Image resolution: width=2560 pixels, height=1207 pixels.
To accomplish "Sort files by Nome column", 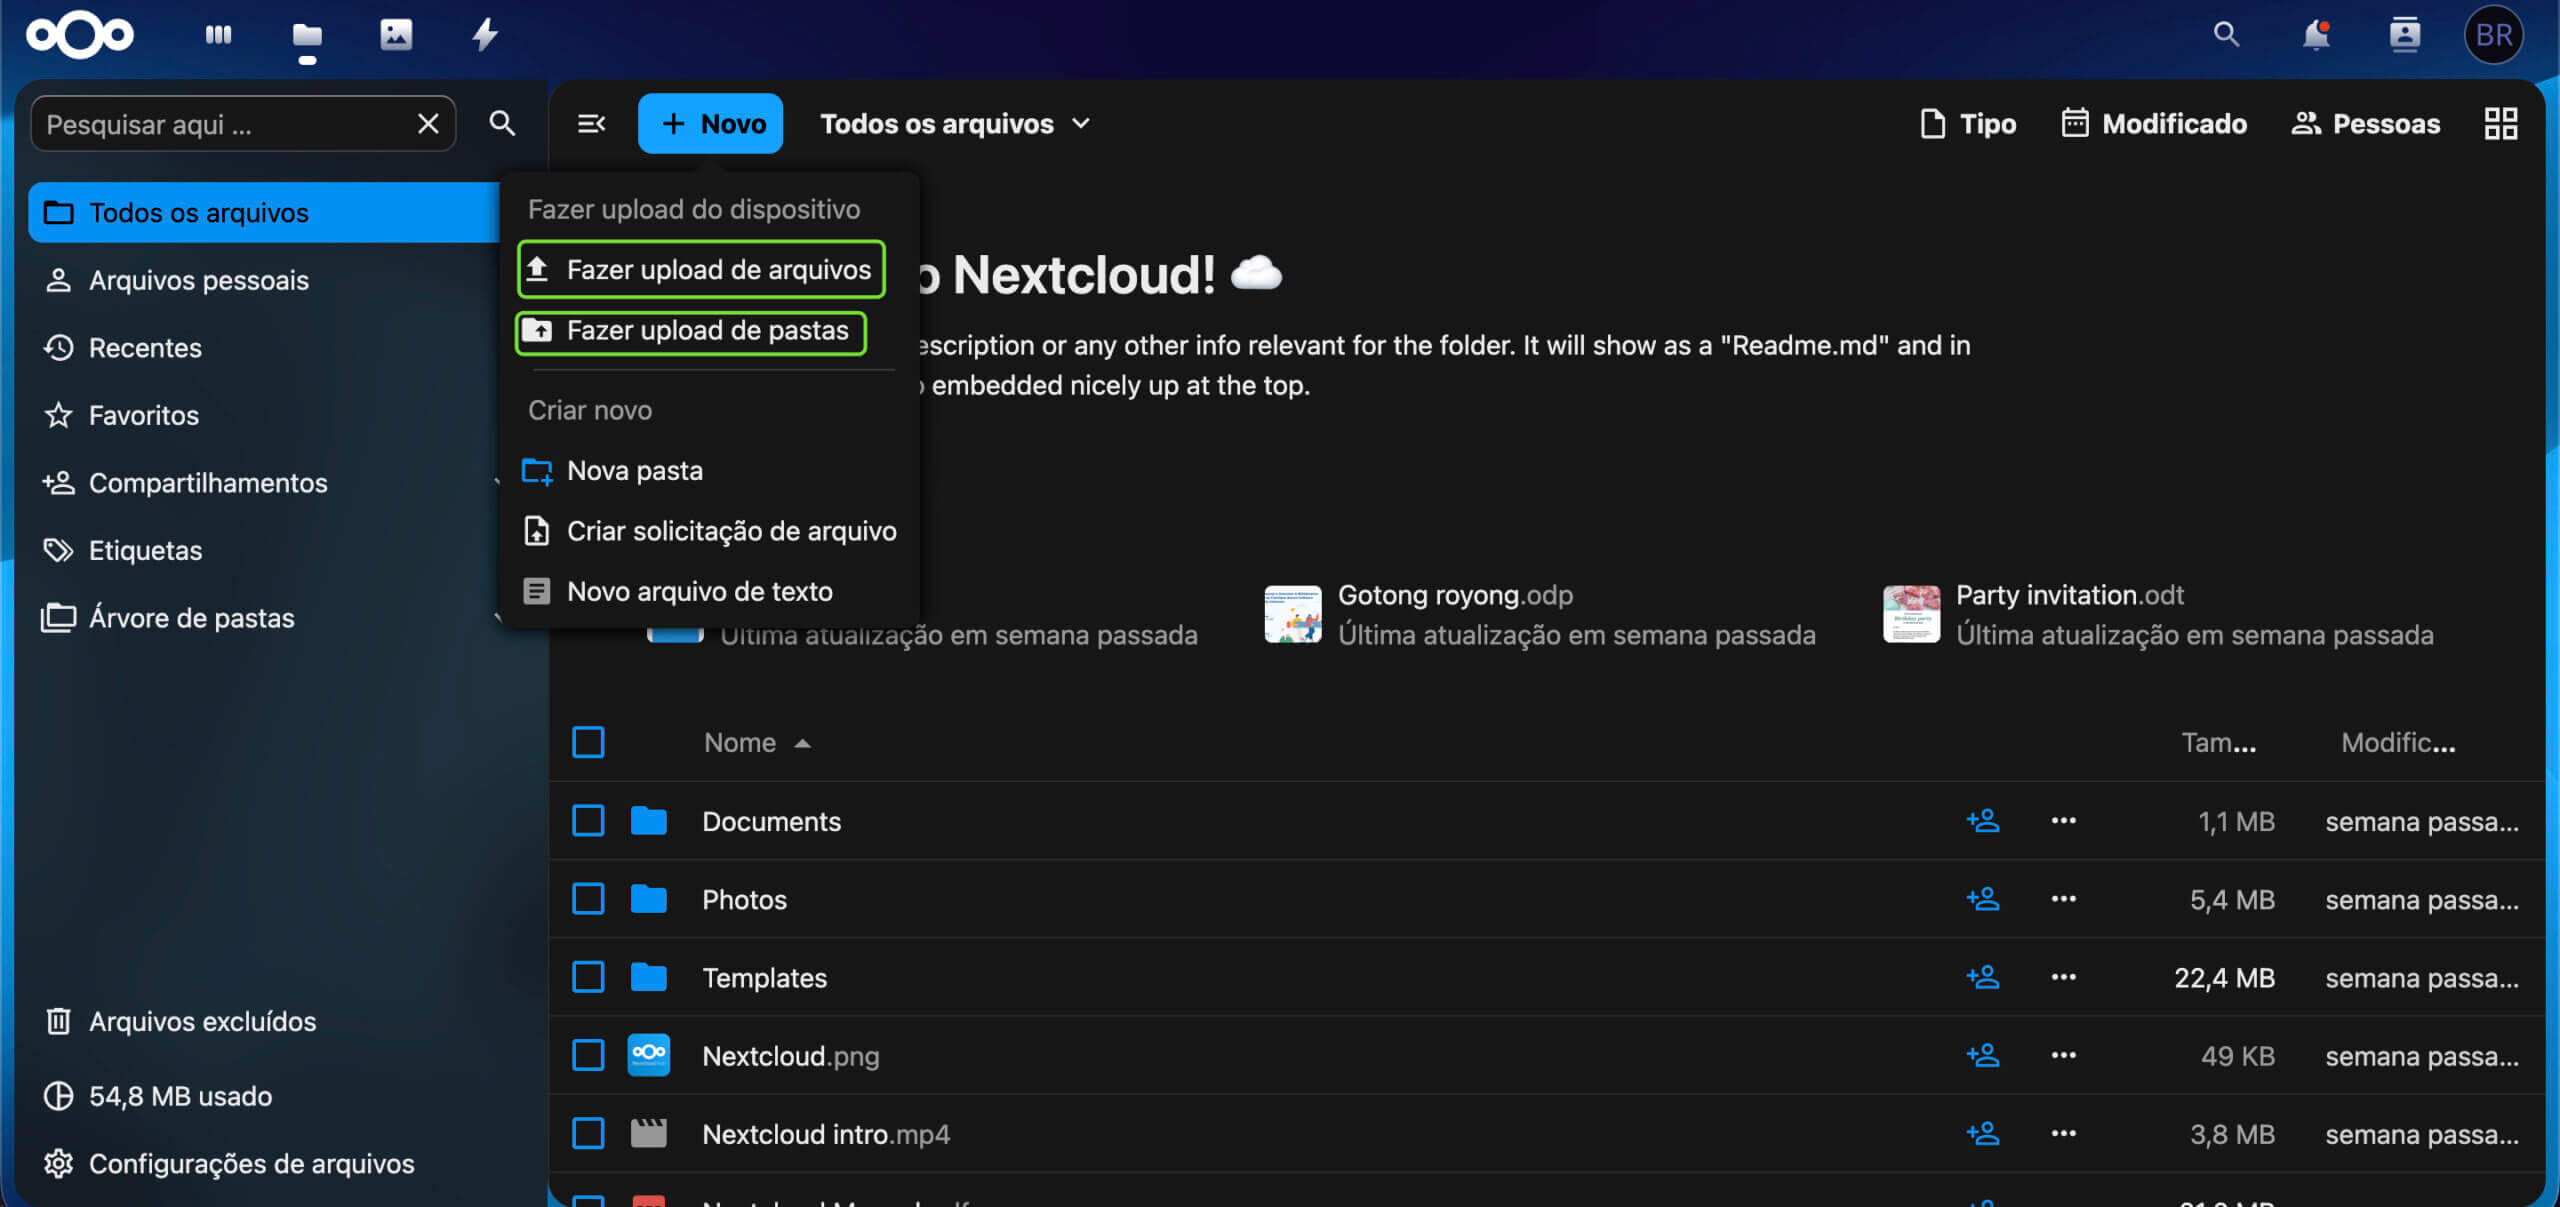I will click(x=757, y=743).
